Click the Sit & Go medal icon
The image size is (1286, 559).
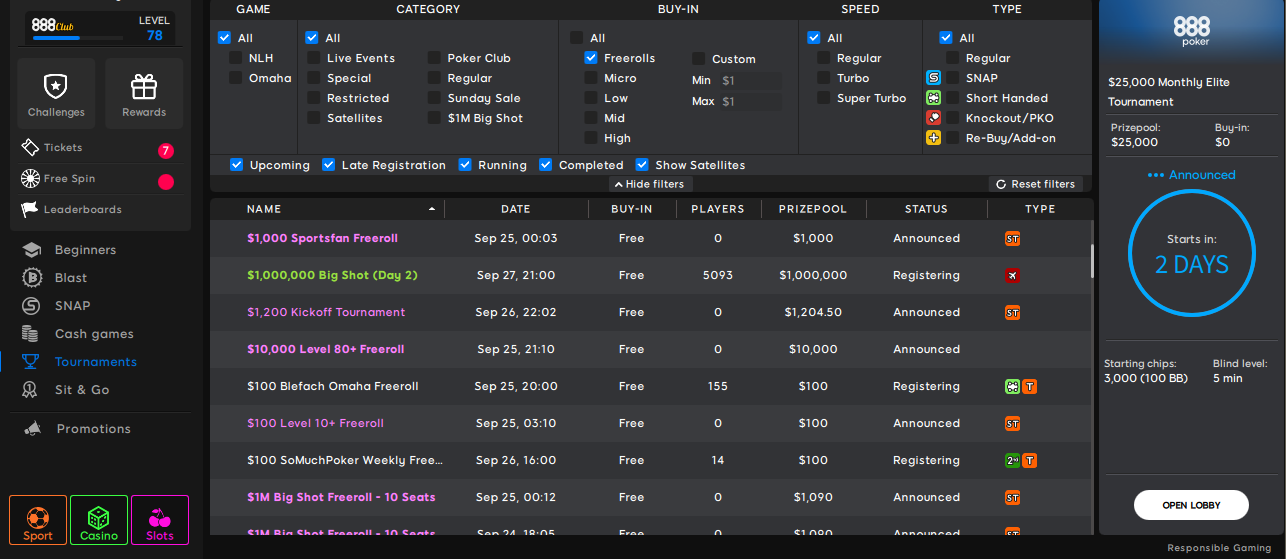coord(32,390)
